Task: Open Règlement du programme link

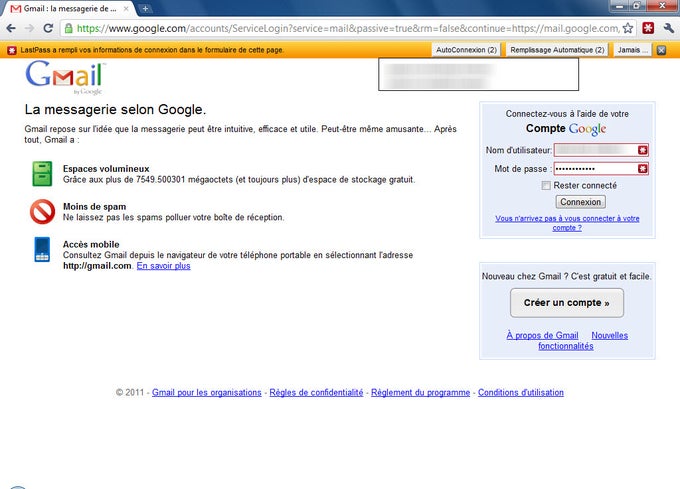Action: pos(421,392)
